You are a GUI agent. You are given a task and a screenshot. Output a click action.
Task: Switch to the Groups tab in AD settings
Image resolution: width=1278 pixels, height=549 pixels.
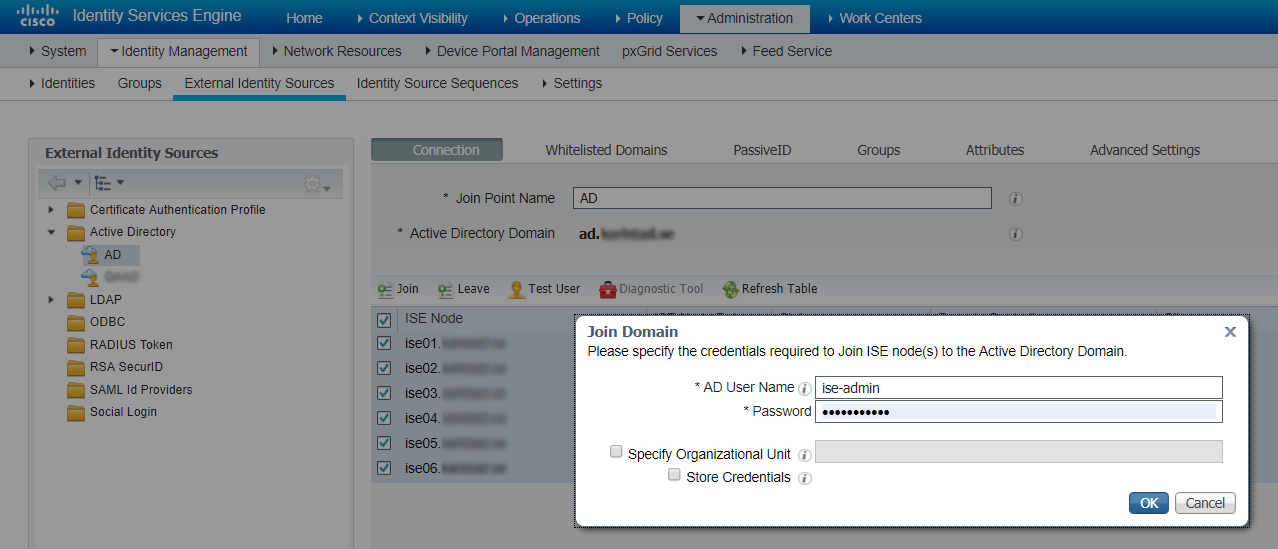point(878,150)
